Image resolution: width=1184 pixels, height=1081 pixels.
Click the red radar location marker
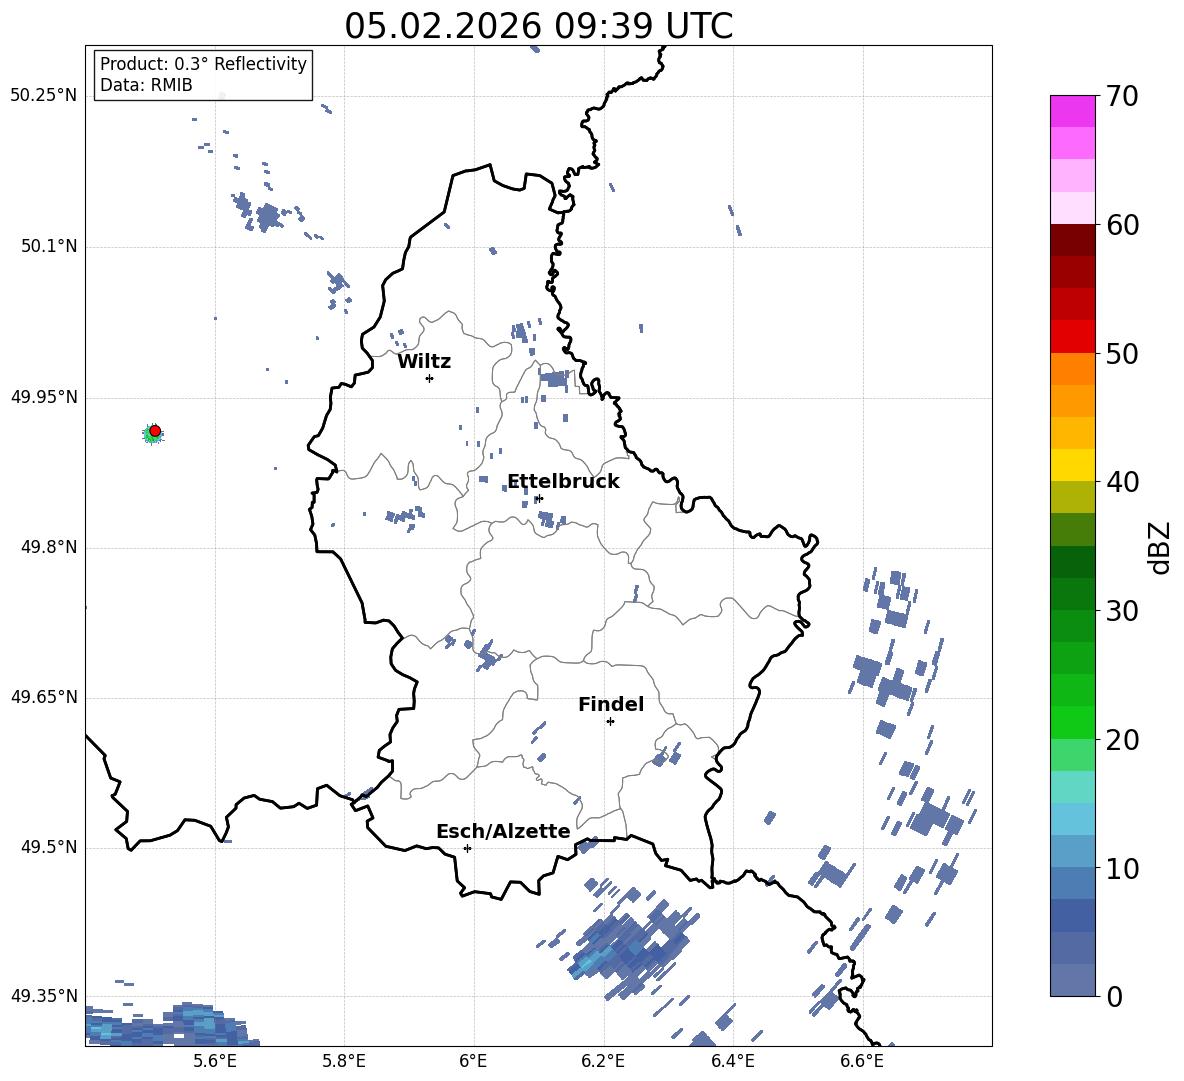tap(155, 431)
